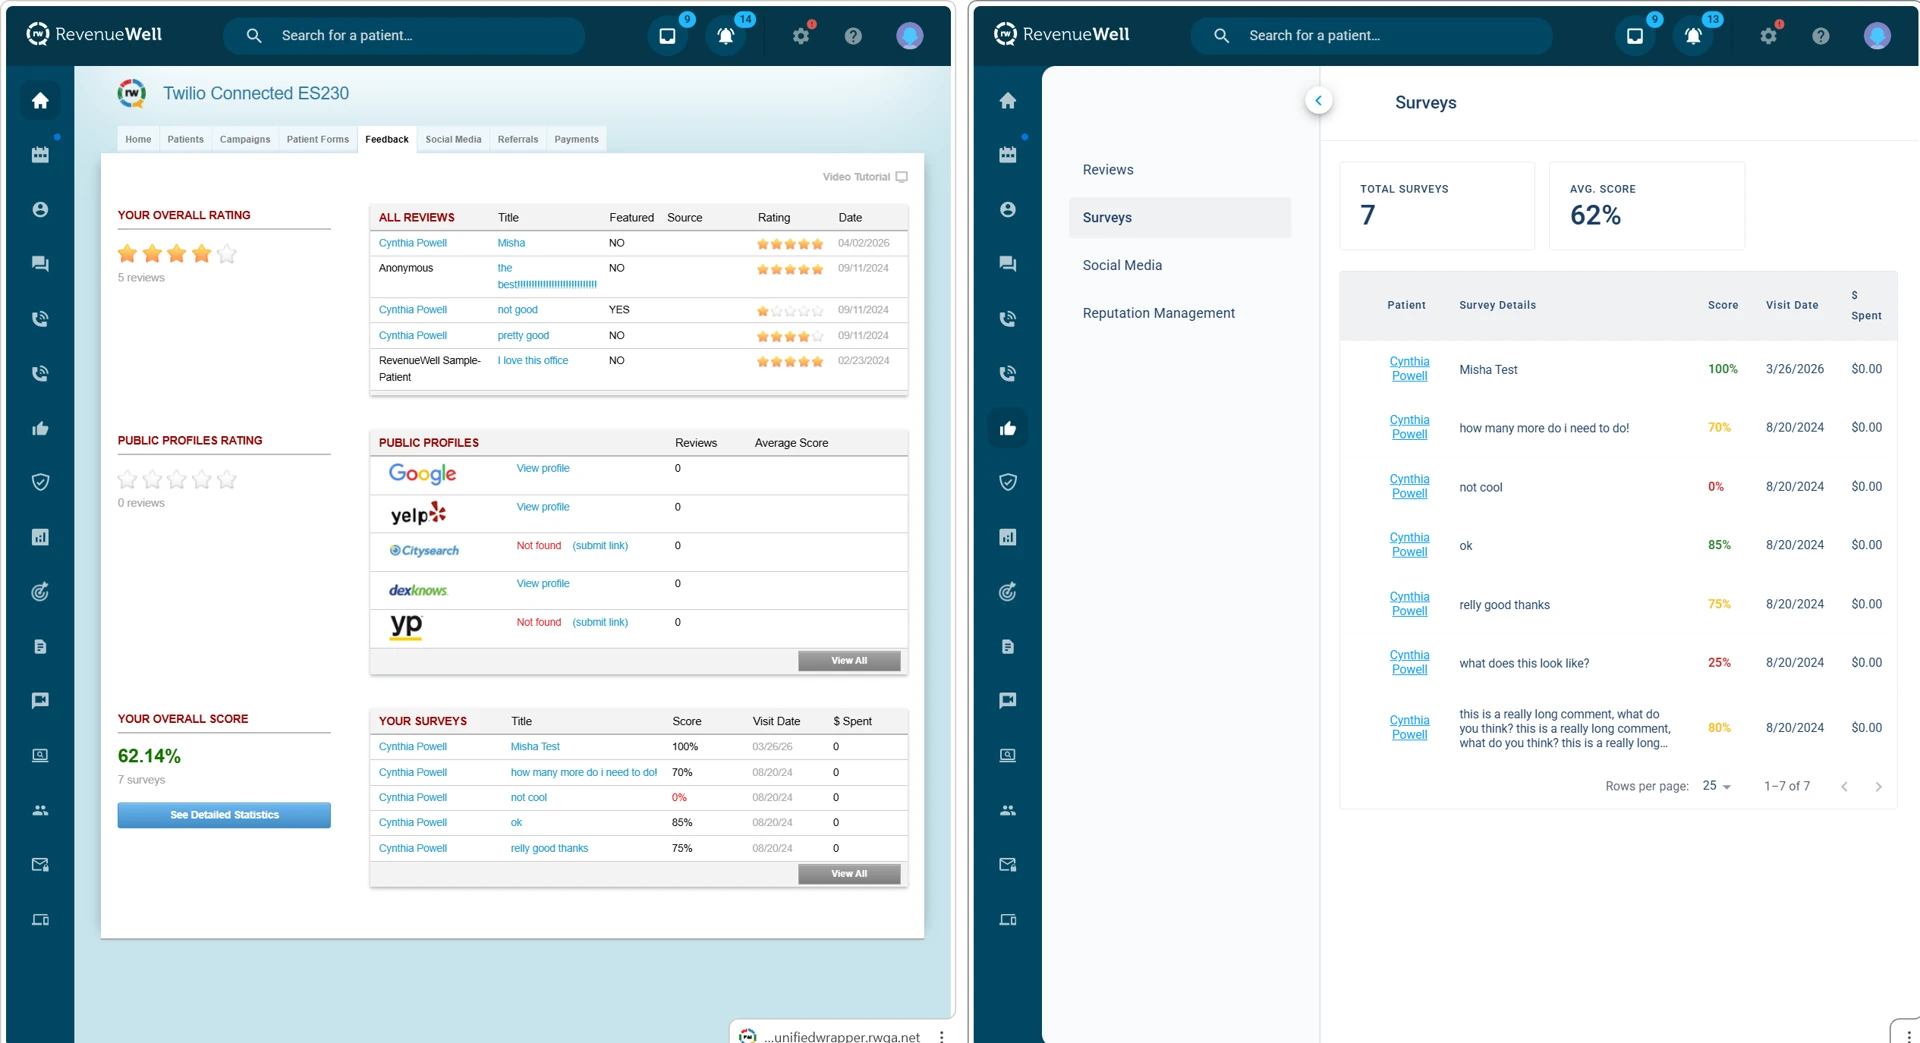Switch to the Social Media tab
Image resolution: width=1920 pixels, height=1043 pixels.
coord(453,140)
